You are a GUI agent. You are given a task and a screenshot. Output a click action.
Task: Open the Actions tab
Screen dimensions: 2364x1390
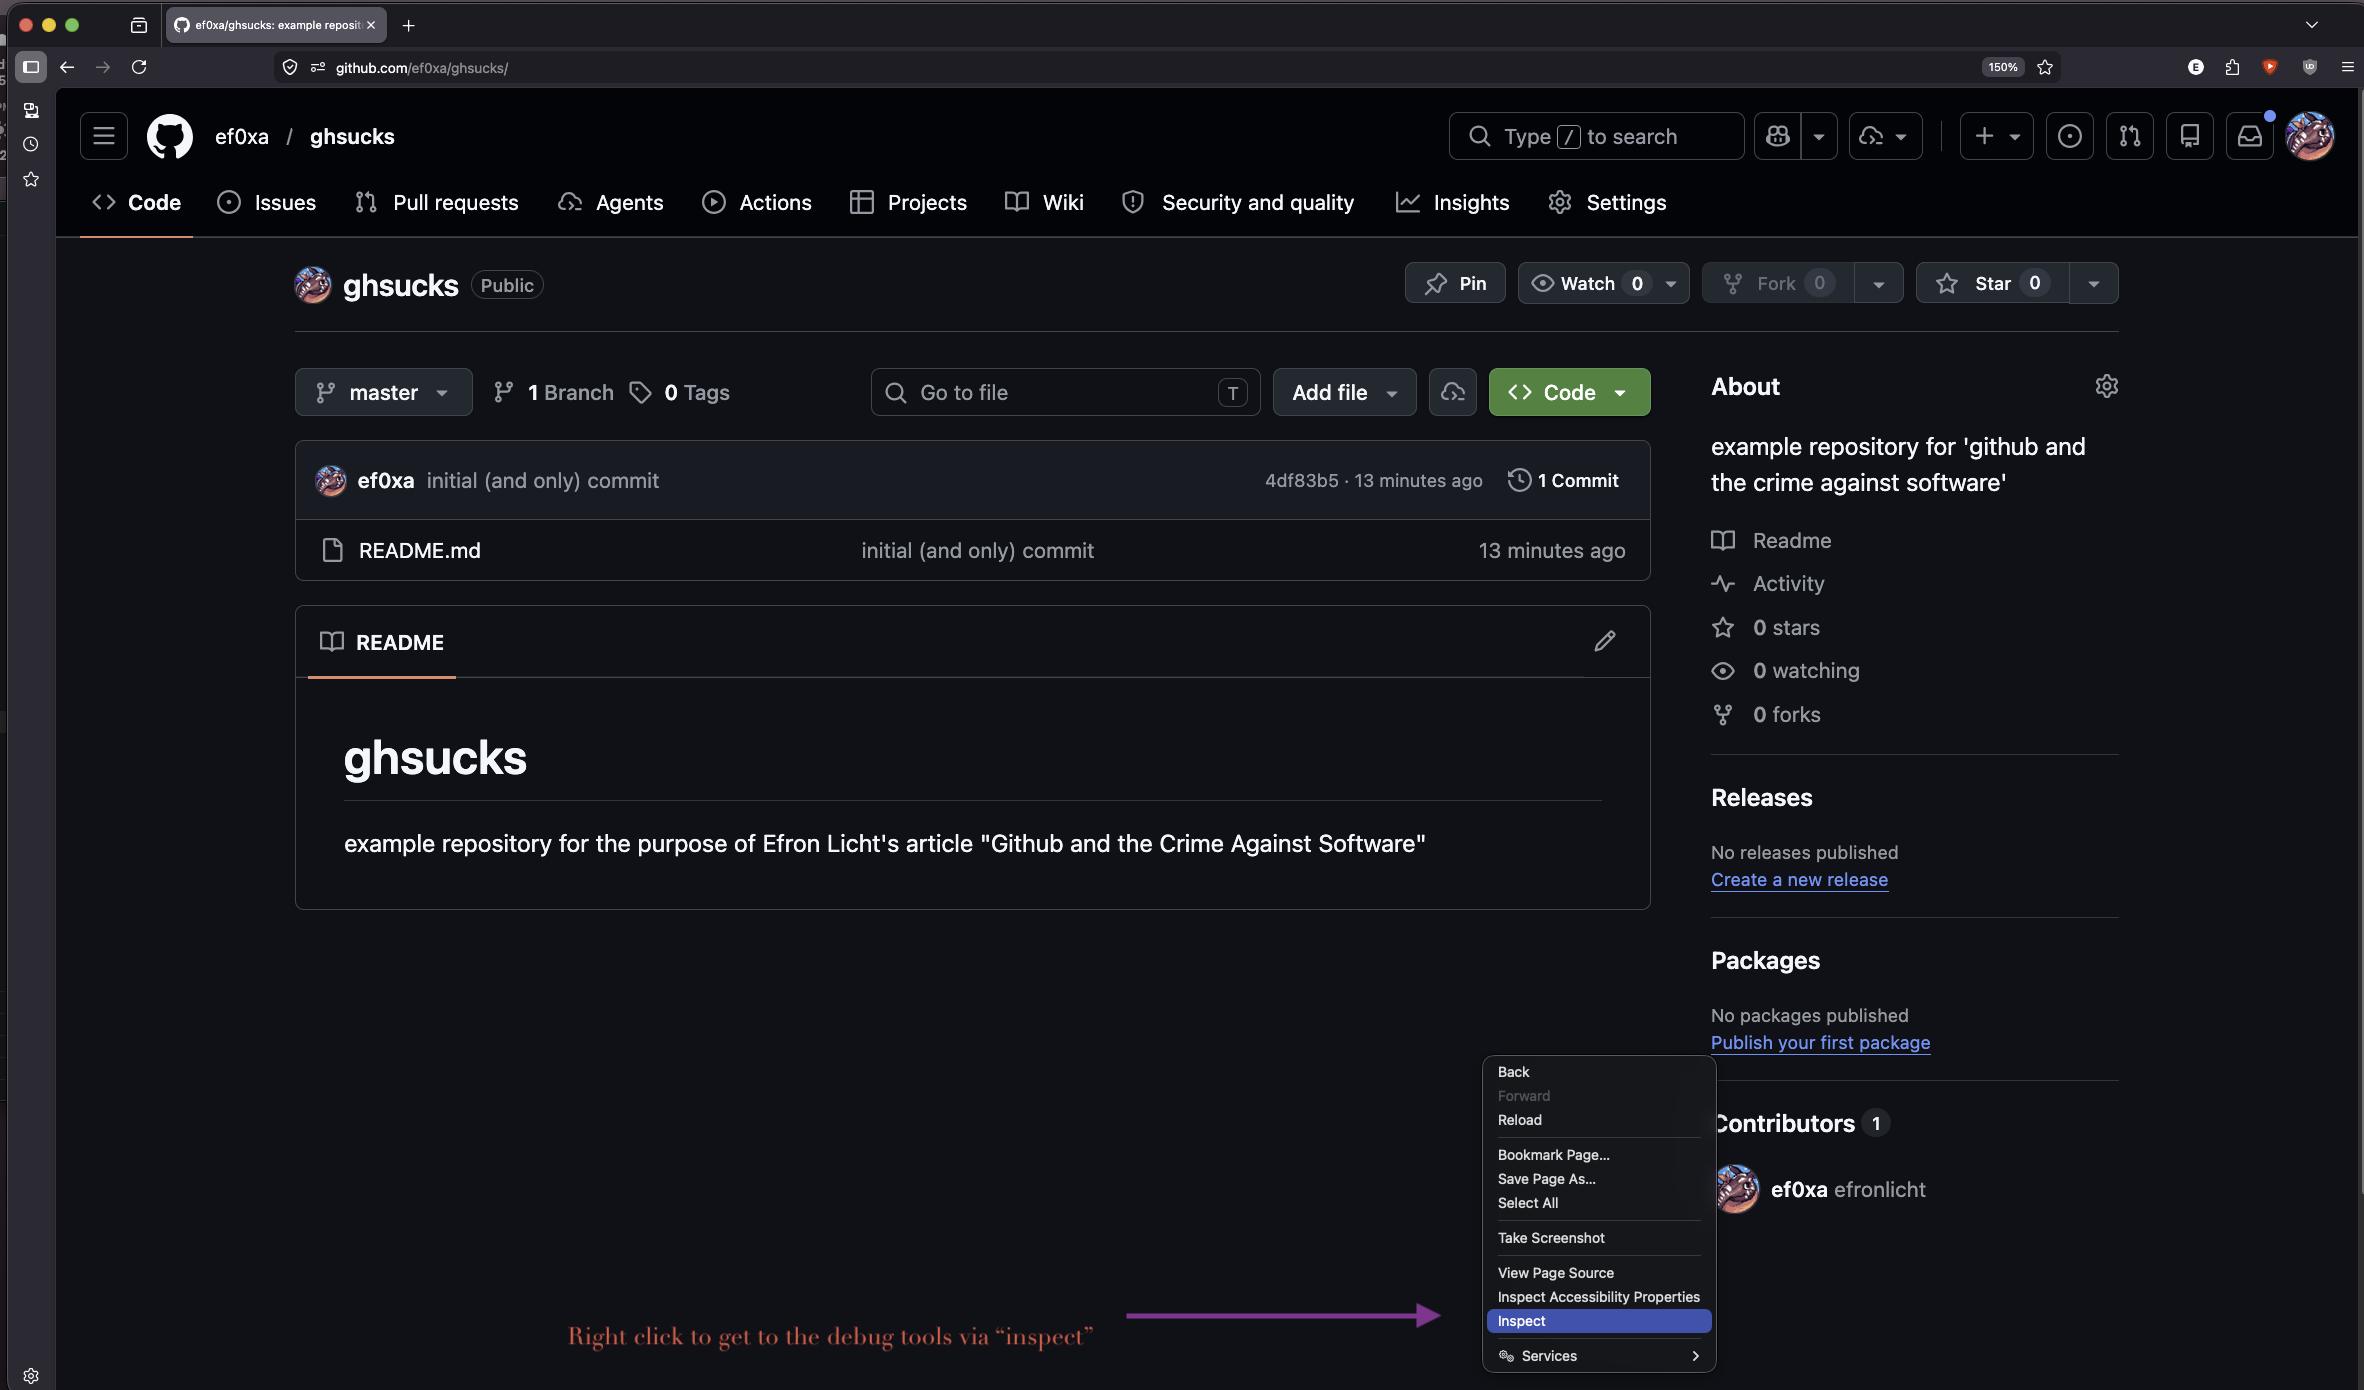(x=757, y=203)
